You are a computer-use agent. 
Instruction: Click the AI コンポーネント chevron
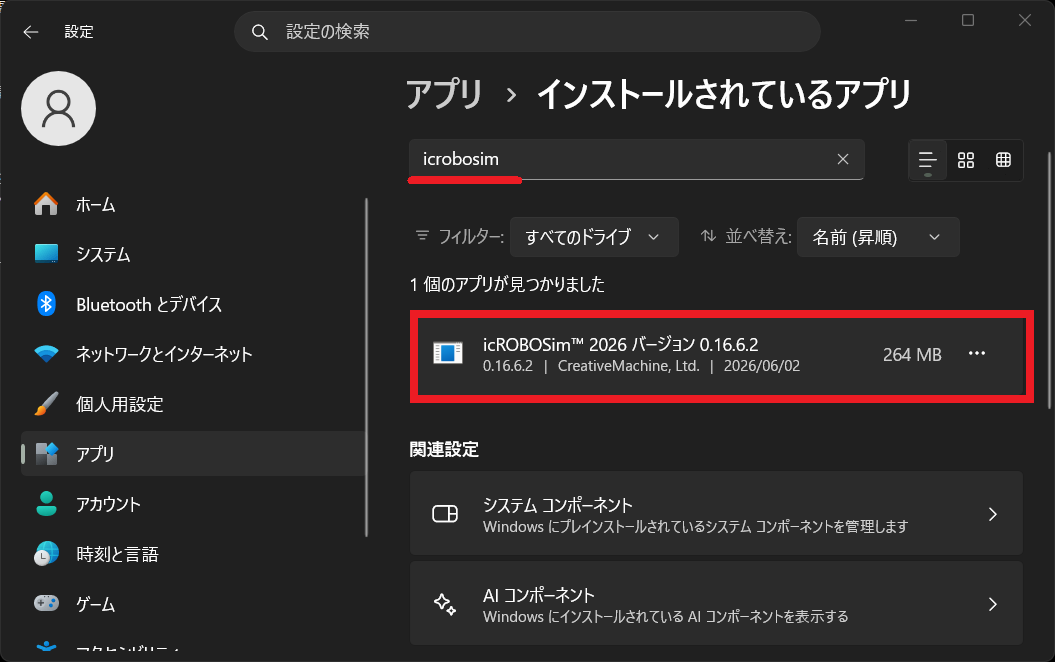pyautogui.click(x=992, y=604)
